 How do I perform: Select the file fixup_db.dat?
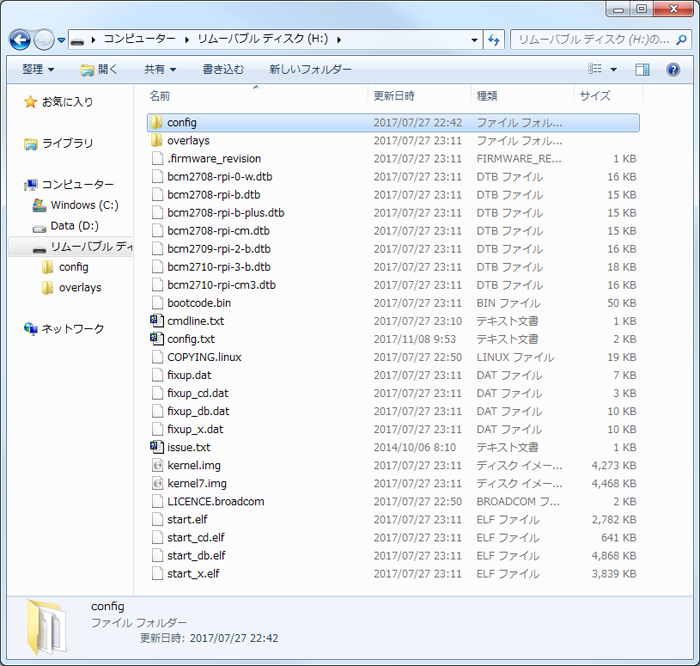(198, 411)
